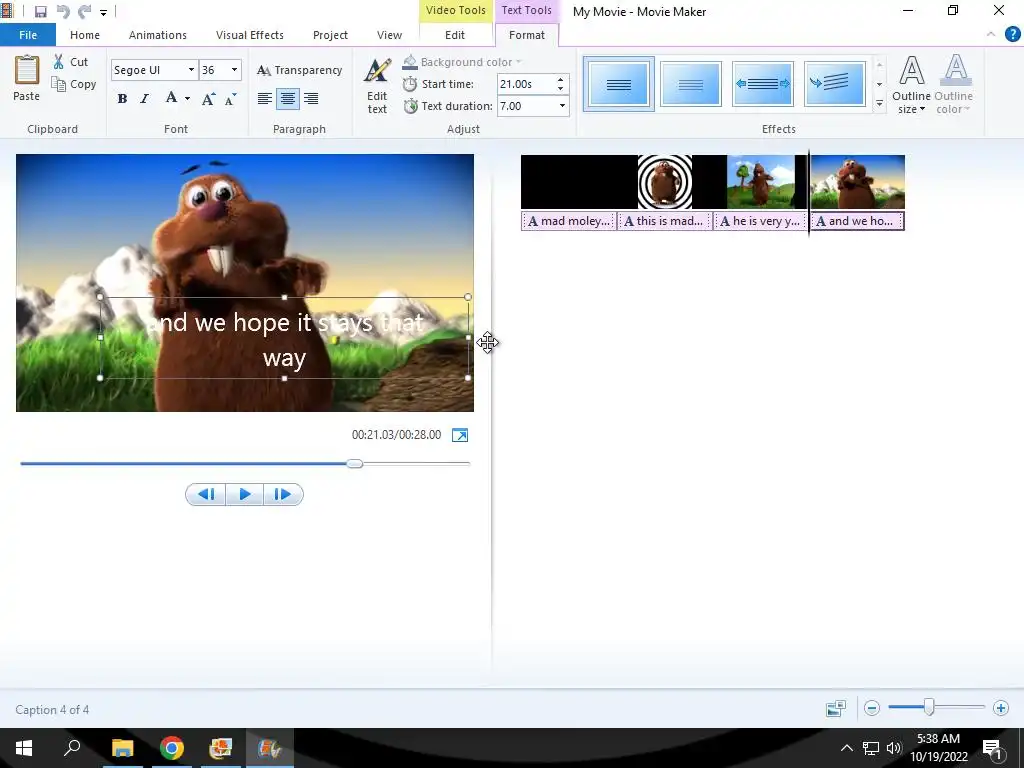The image size is (1024, 768).
Task: Click the thumbnail size view icon
Action: pyautogui.click(x=836, y=709)
